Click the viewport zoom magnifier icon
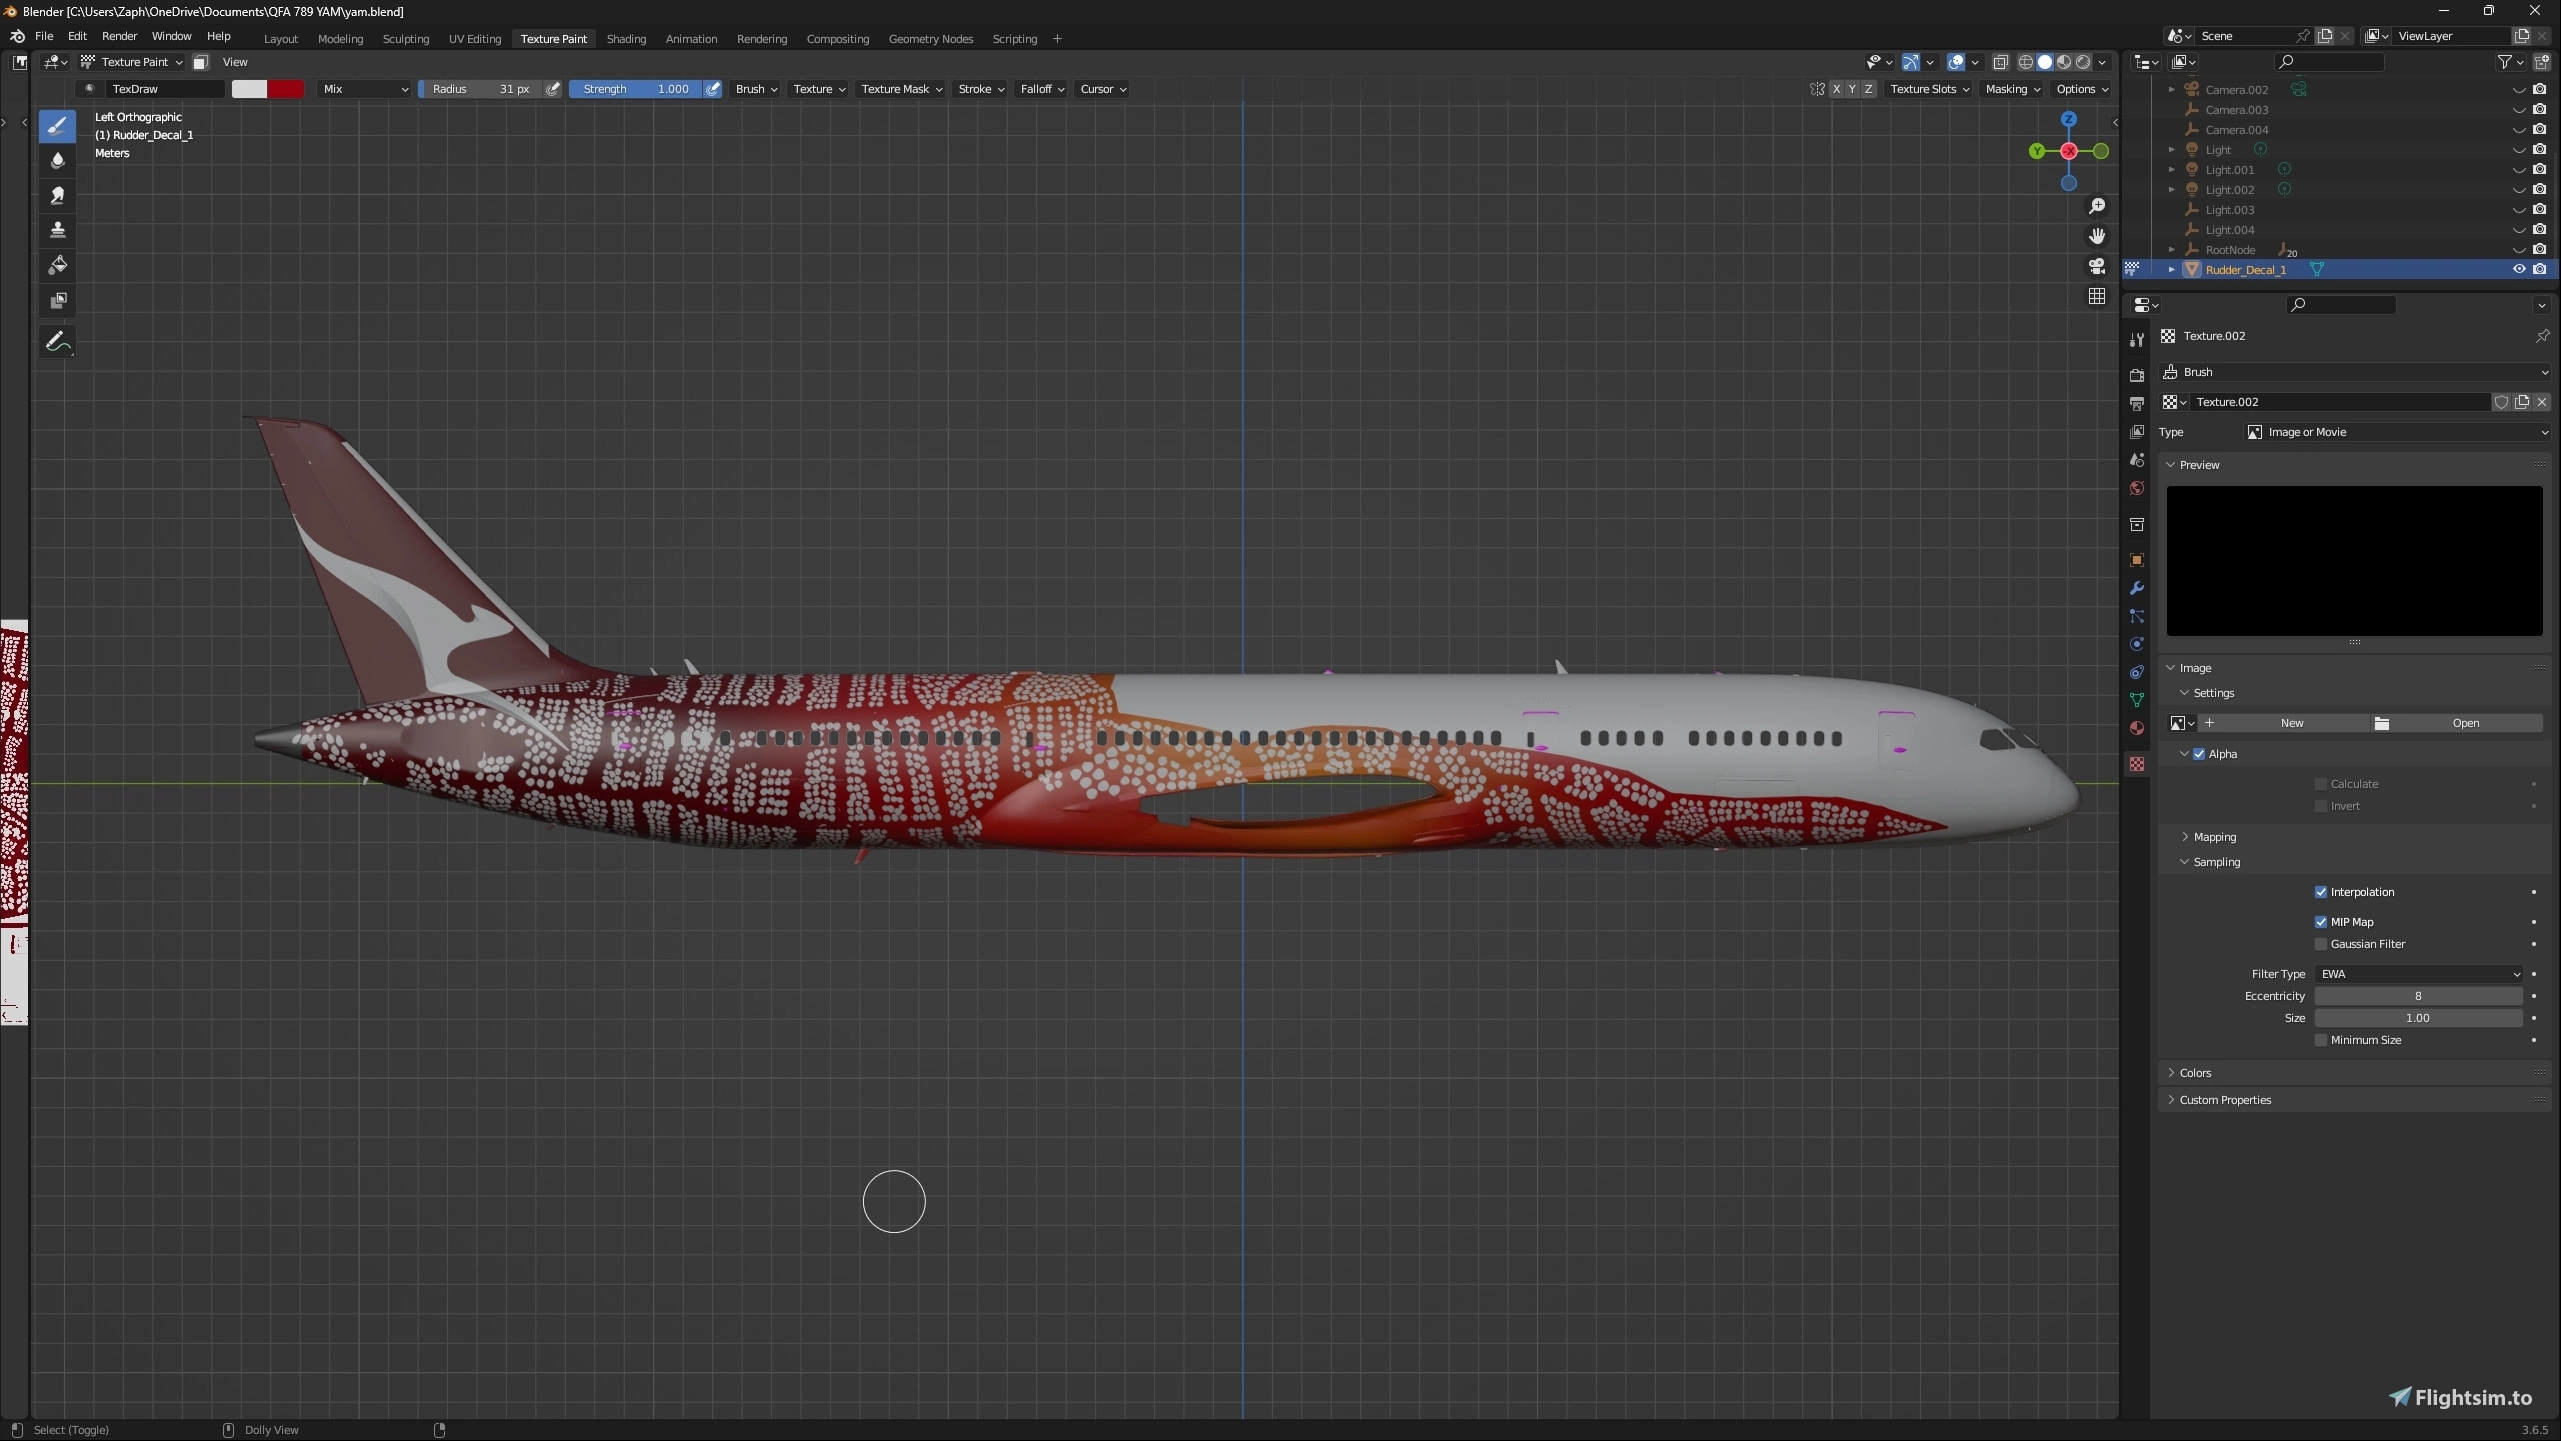 click(2096, 206)
